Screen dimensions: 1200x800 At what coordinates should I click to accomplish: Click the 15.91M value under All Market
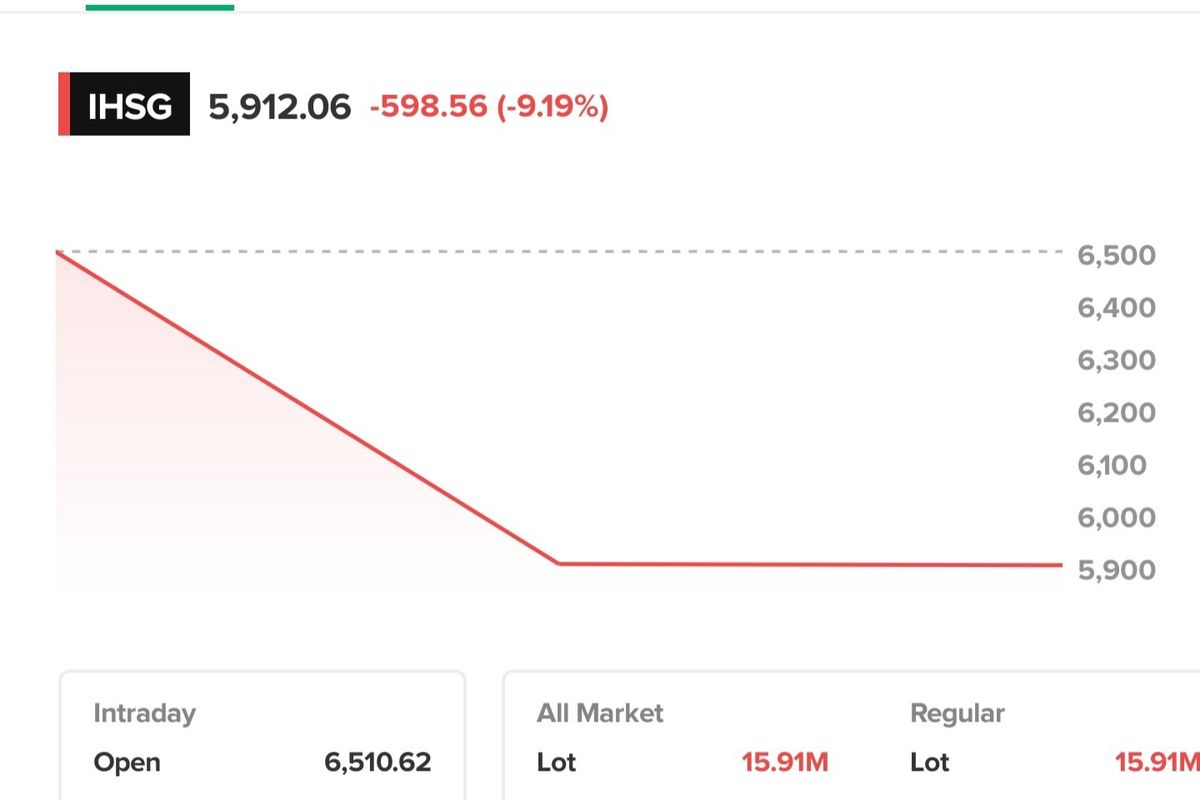(785, 762)
